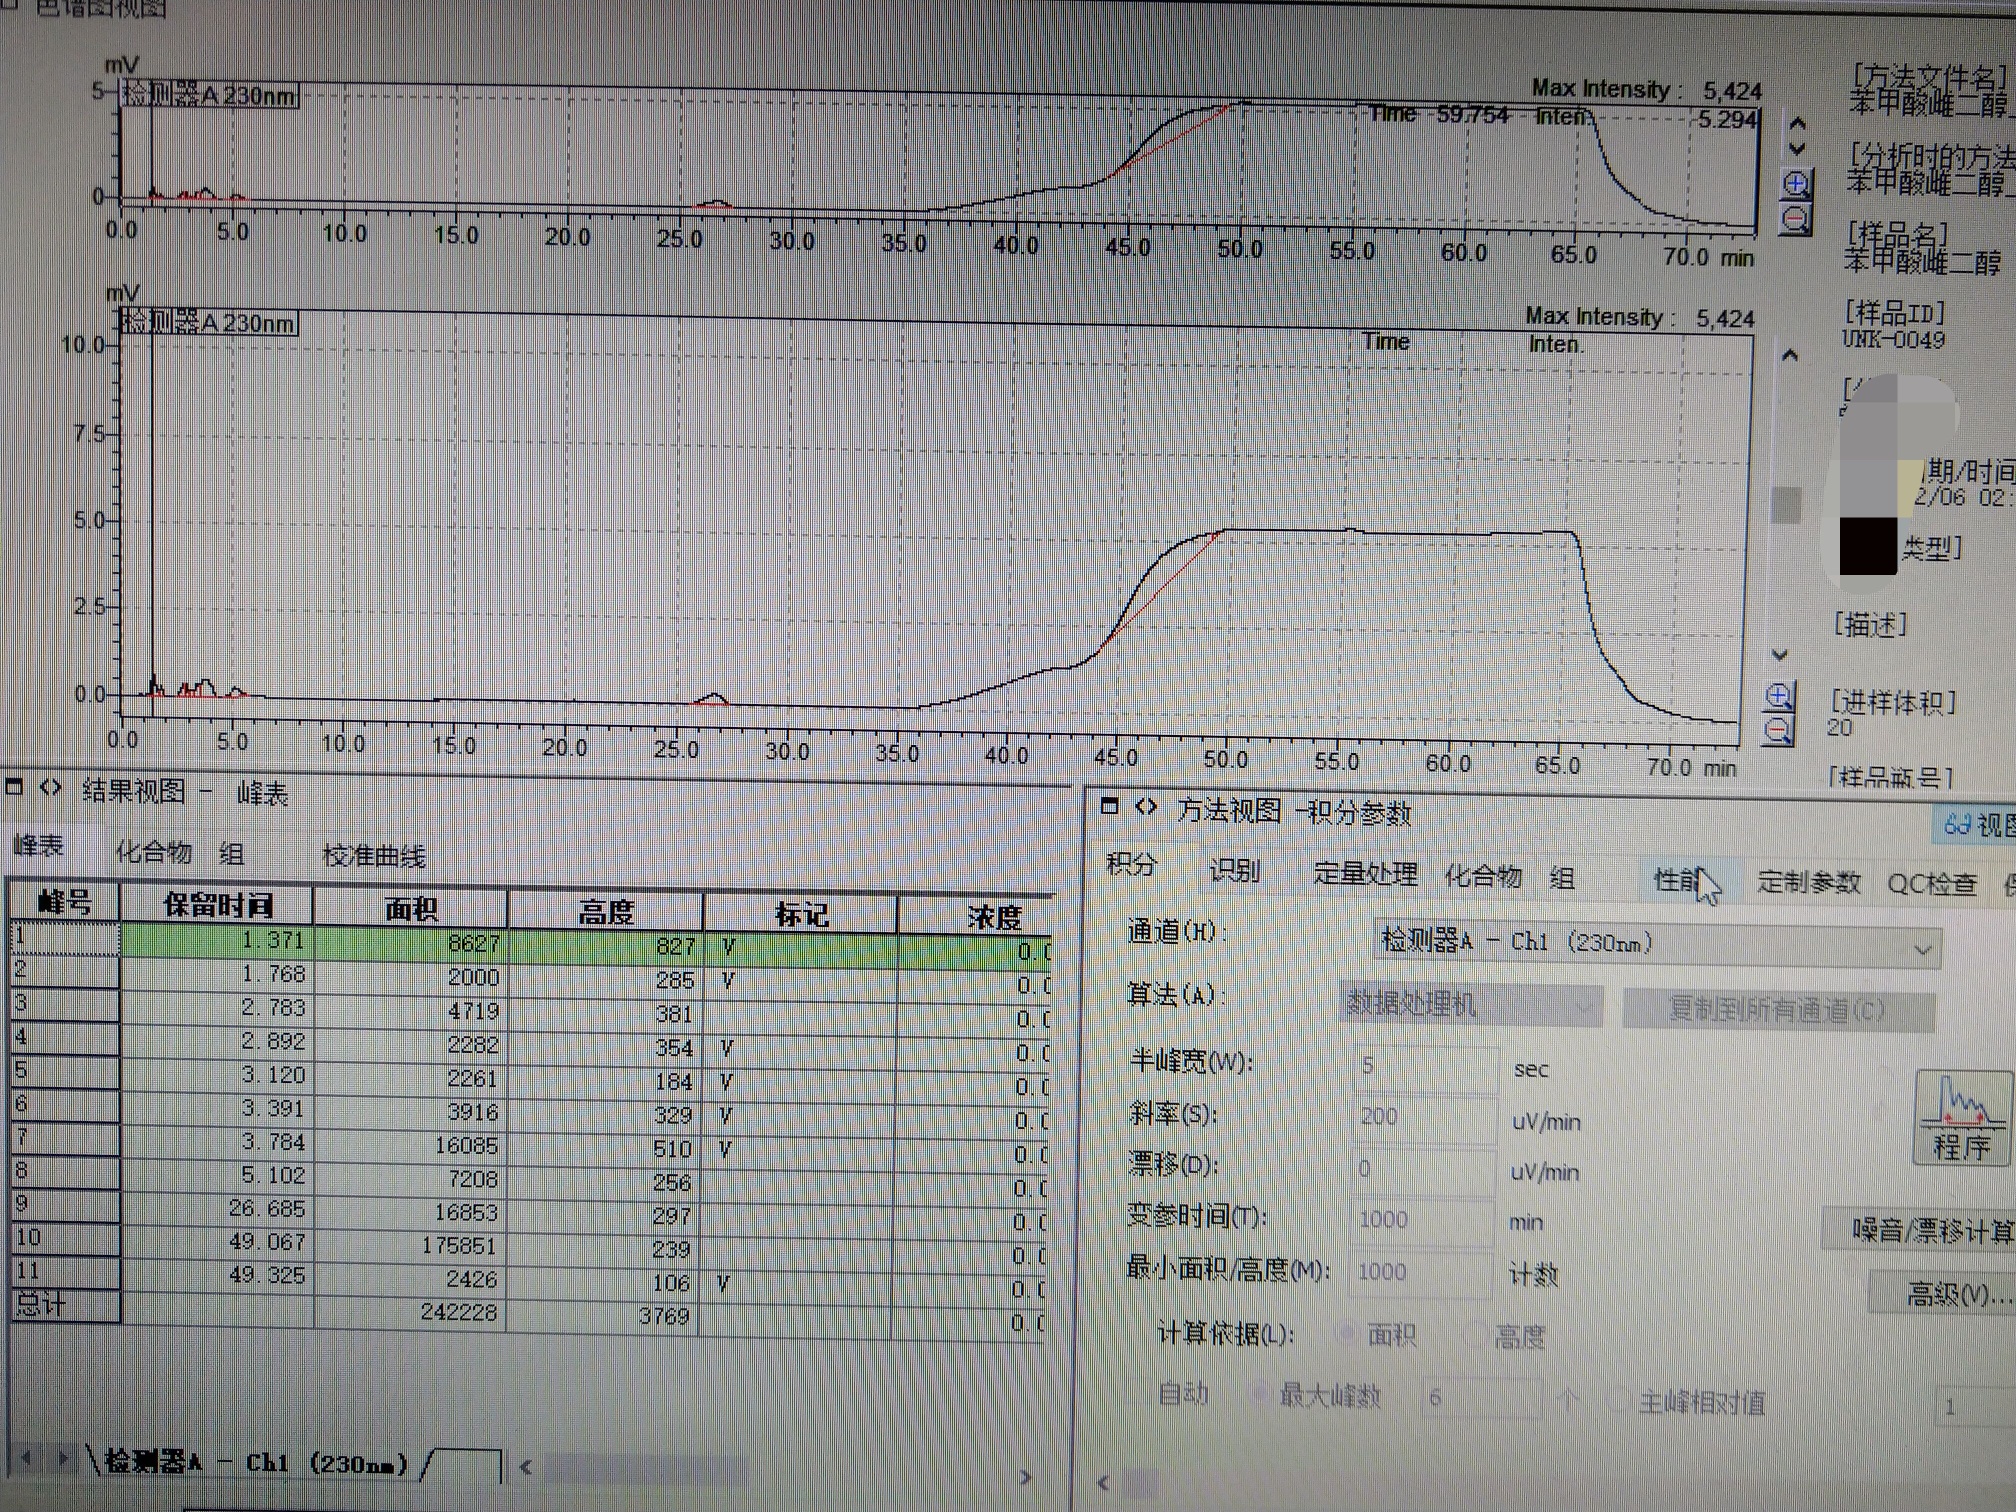2016x1512 pixels.
Task: Switch to the 积分 tab
Action: [x=1132, y=864]
